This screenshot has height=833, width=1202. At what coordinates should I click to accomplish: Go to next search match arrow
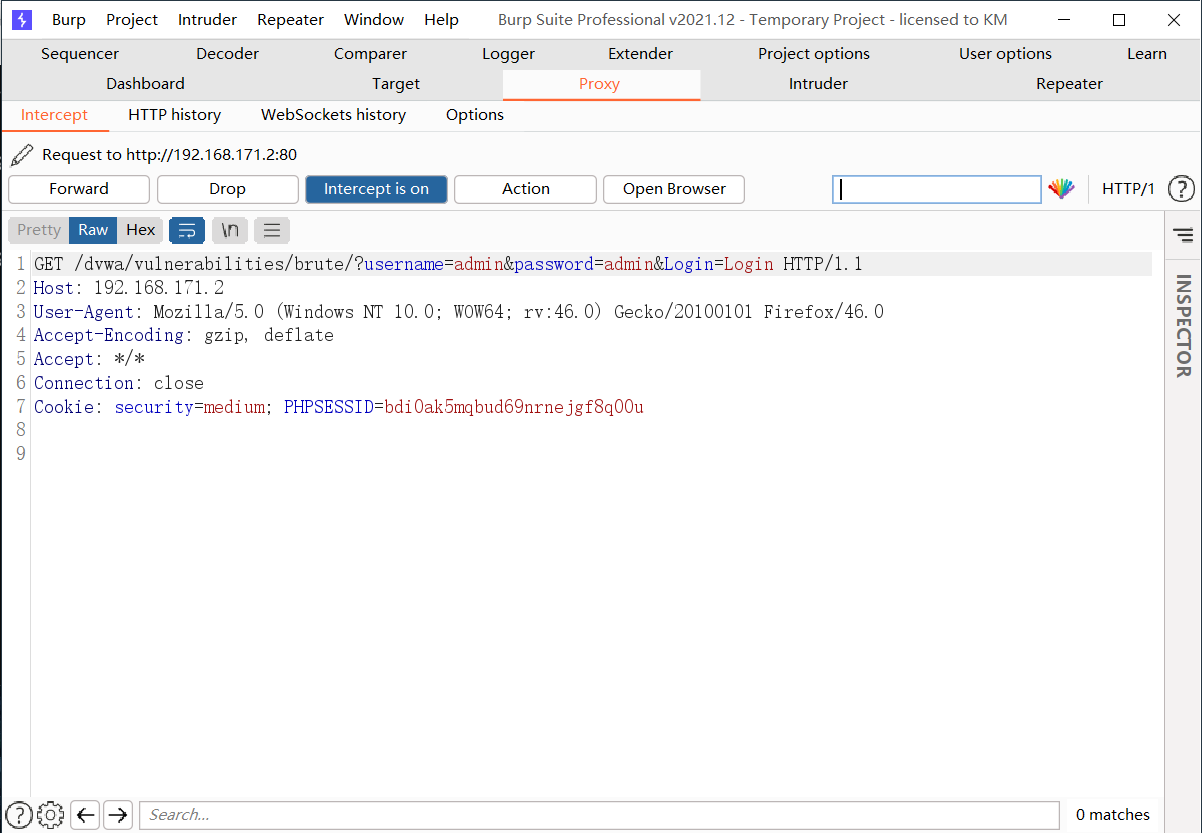tap(118, 815)
